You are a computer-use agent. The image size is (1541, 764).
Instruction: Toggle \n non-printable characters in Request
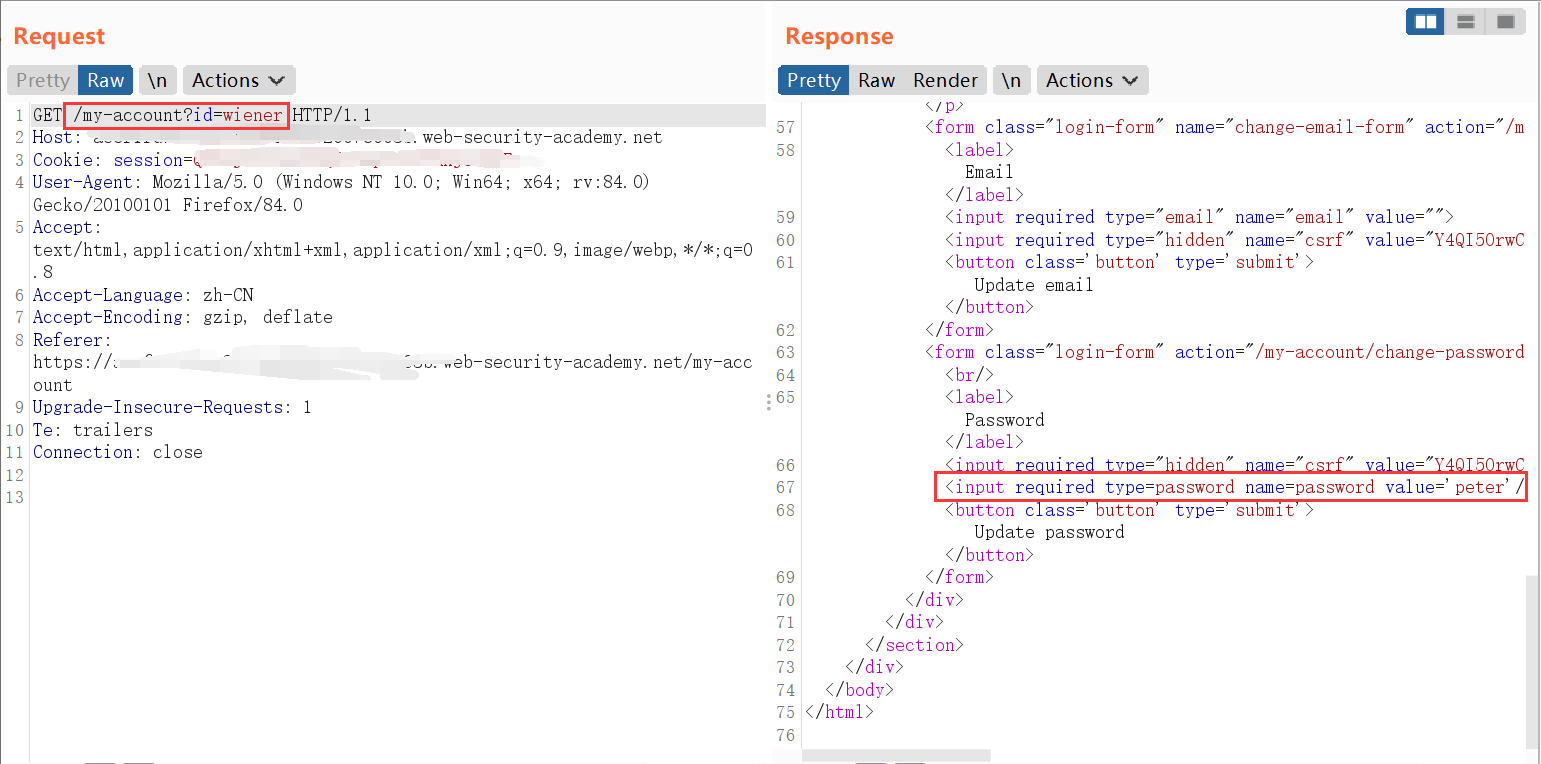157,80
